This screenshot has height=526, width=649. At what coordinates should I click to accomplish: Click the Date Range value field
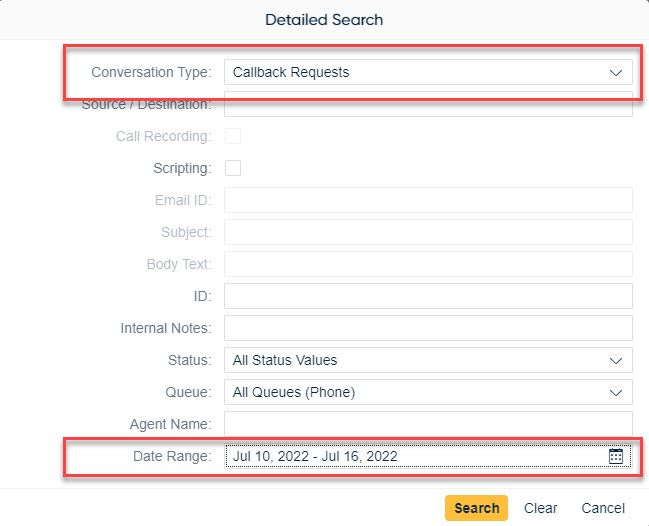click(x=428, y=456)
